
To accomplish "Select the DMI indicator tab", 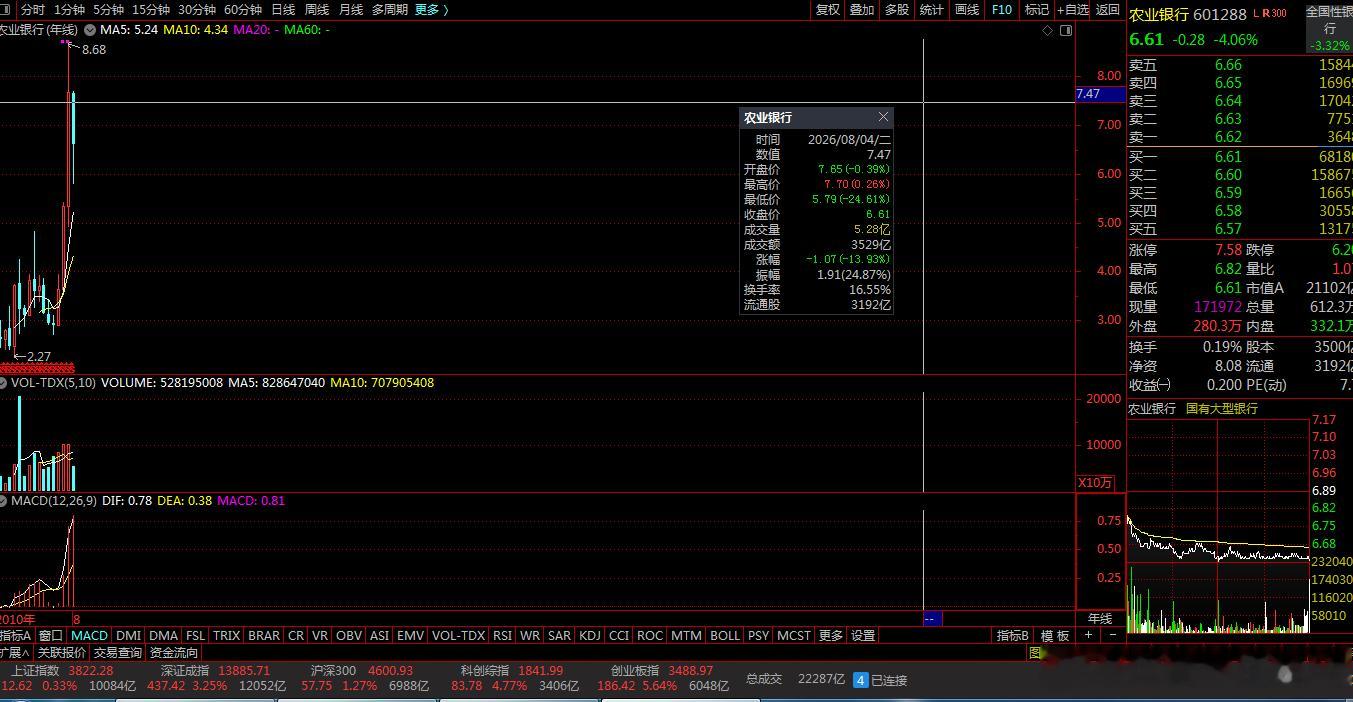I will 128,635.
